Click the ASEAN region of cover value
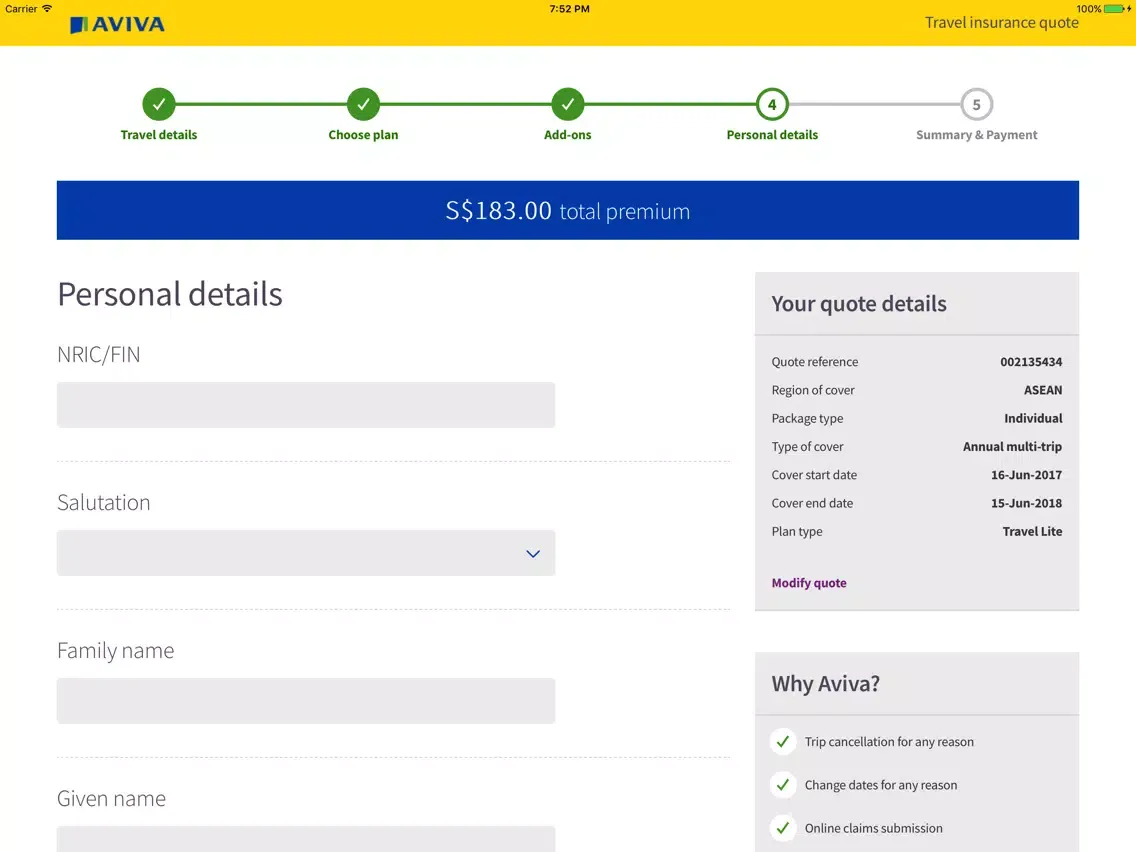1136x852 pixels. [x=1043, y=390]
